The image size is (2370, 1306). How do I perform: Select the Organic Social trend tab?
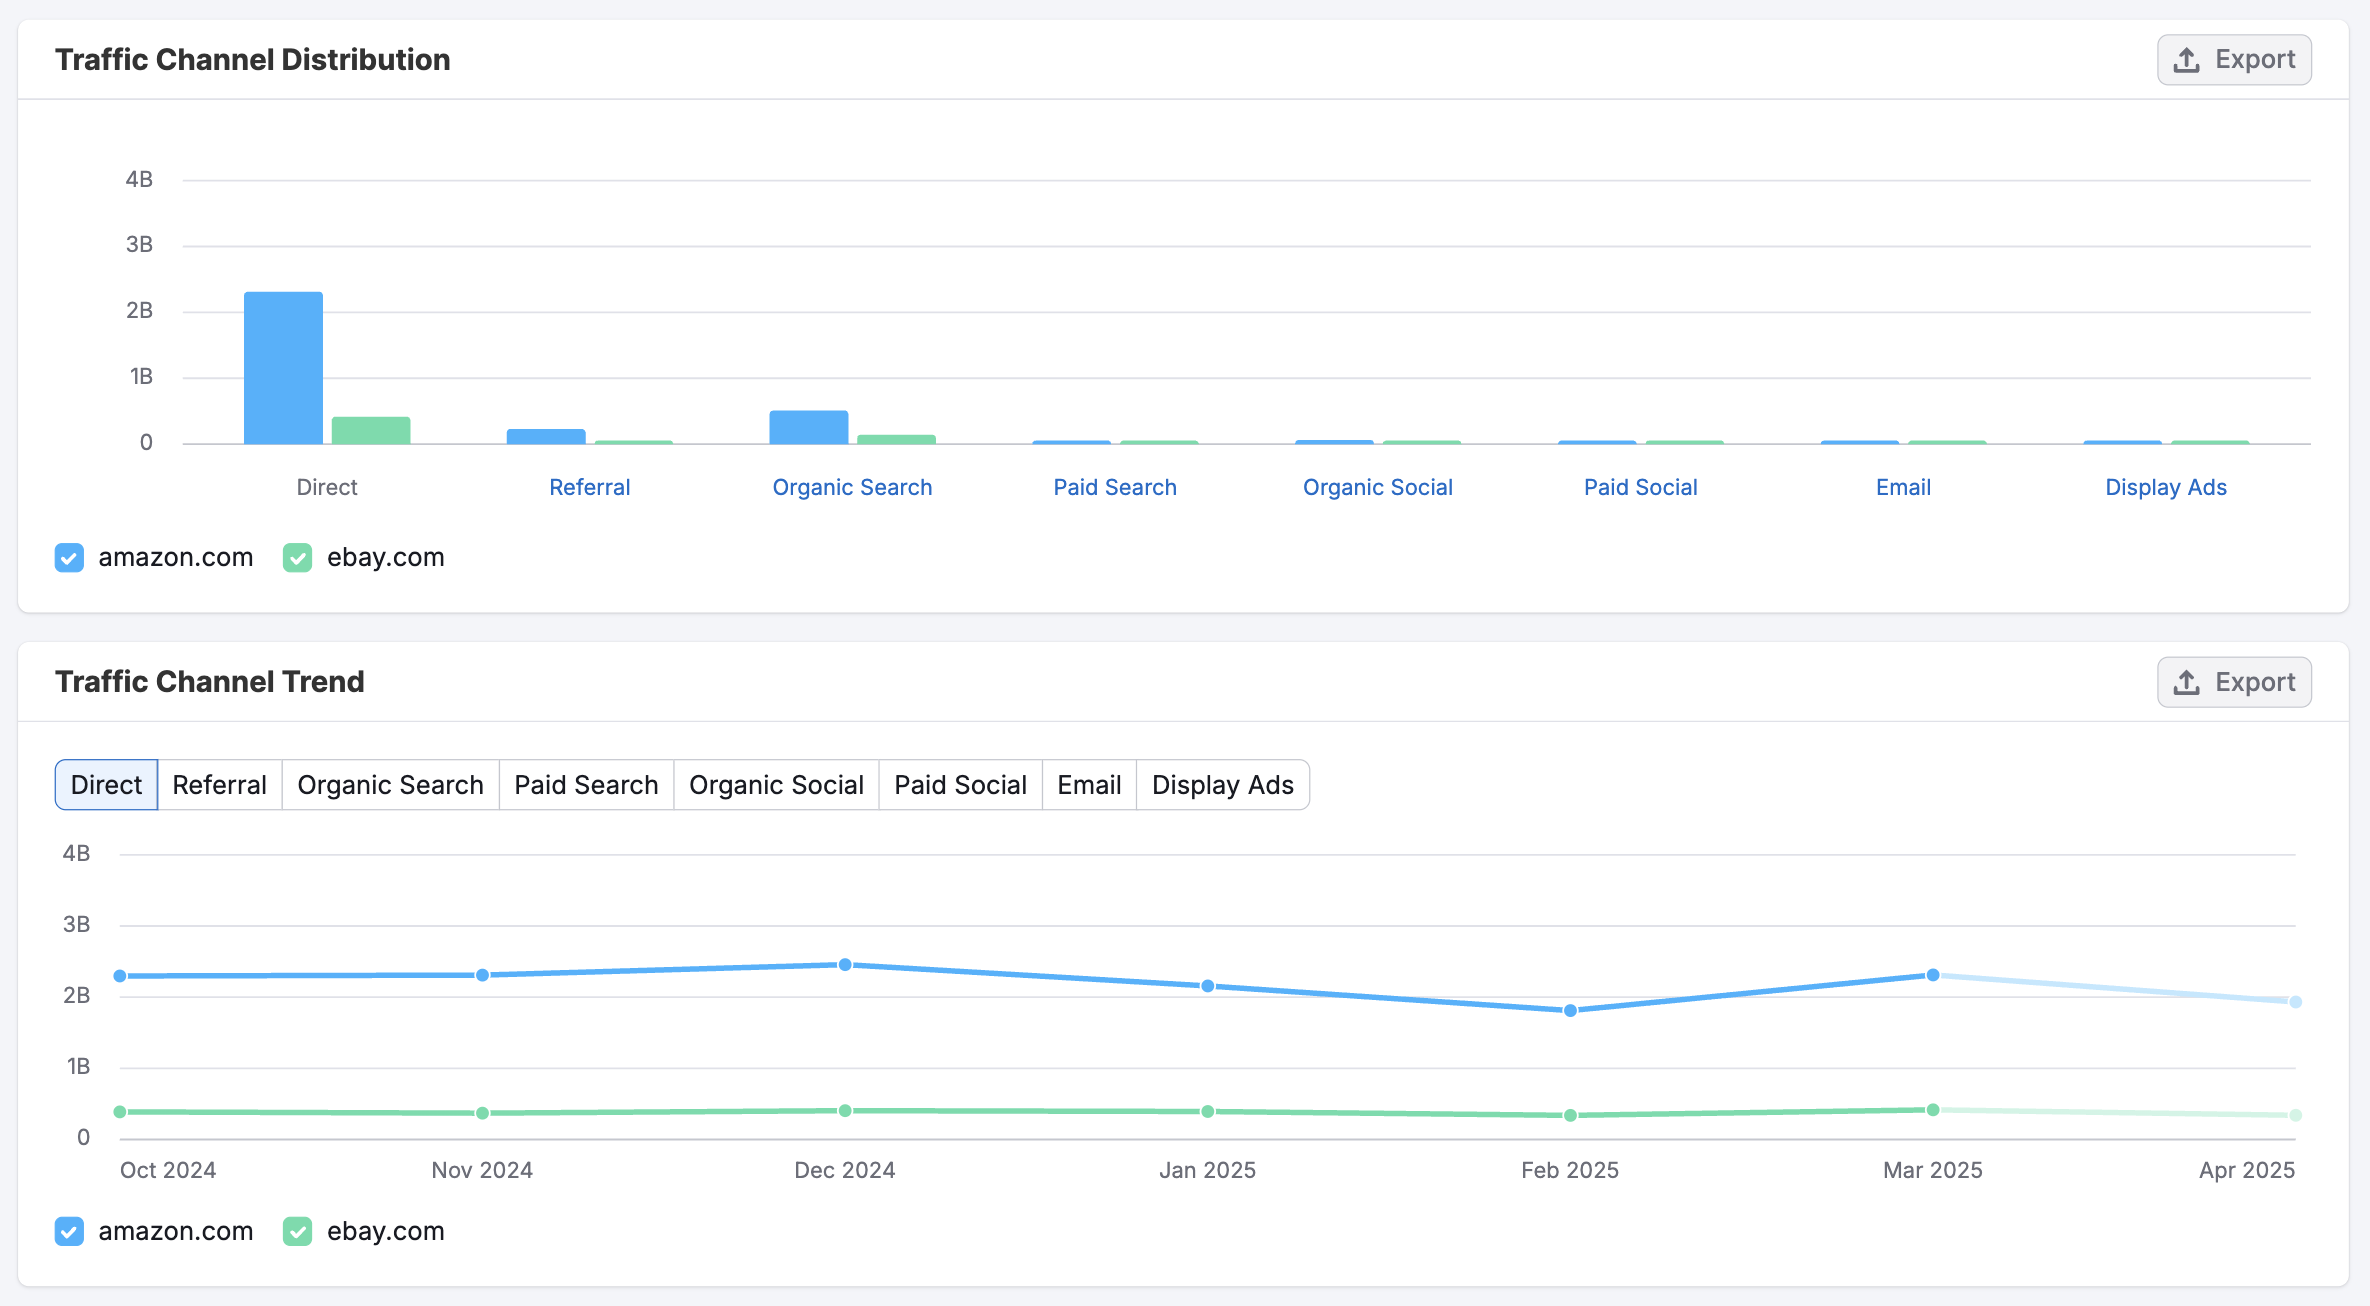[776, 785]
